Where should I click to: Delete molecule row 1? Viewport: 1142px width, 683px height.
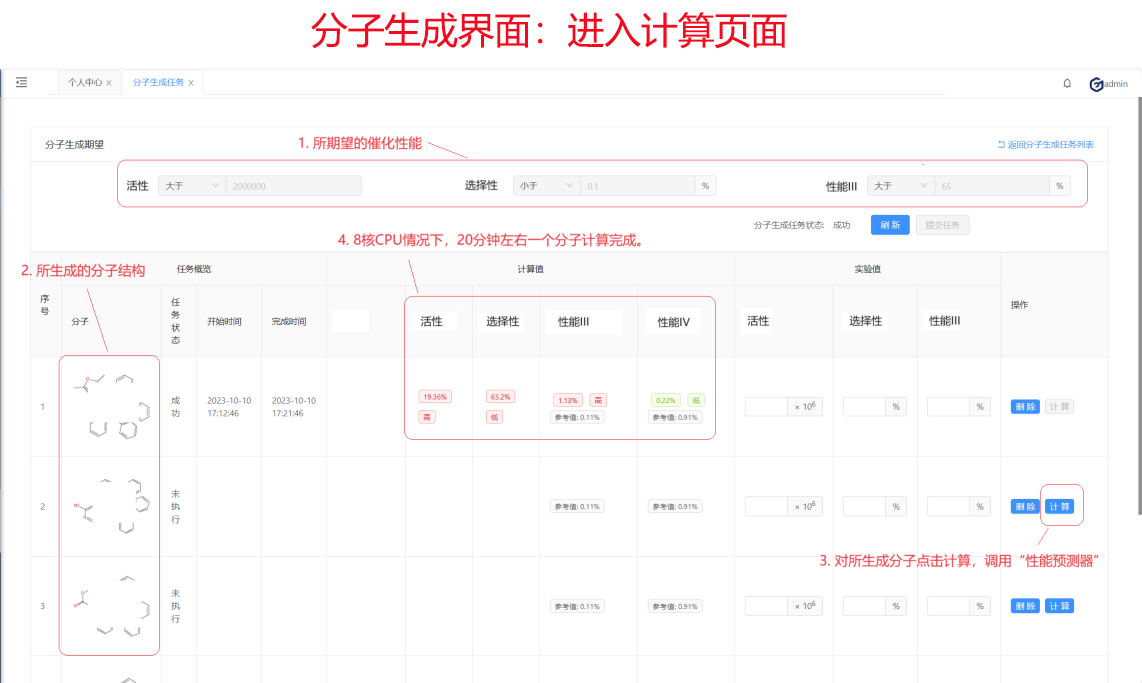1025,407
